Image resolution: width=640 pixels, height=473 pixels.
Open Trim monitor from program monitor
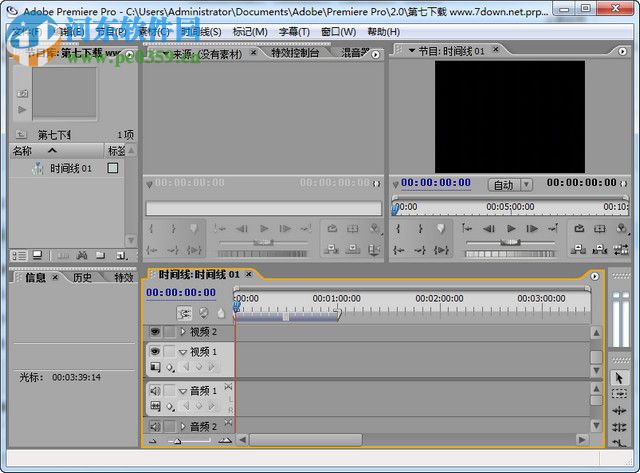click(x=621, y=249)
